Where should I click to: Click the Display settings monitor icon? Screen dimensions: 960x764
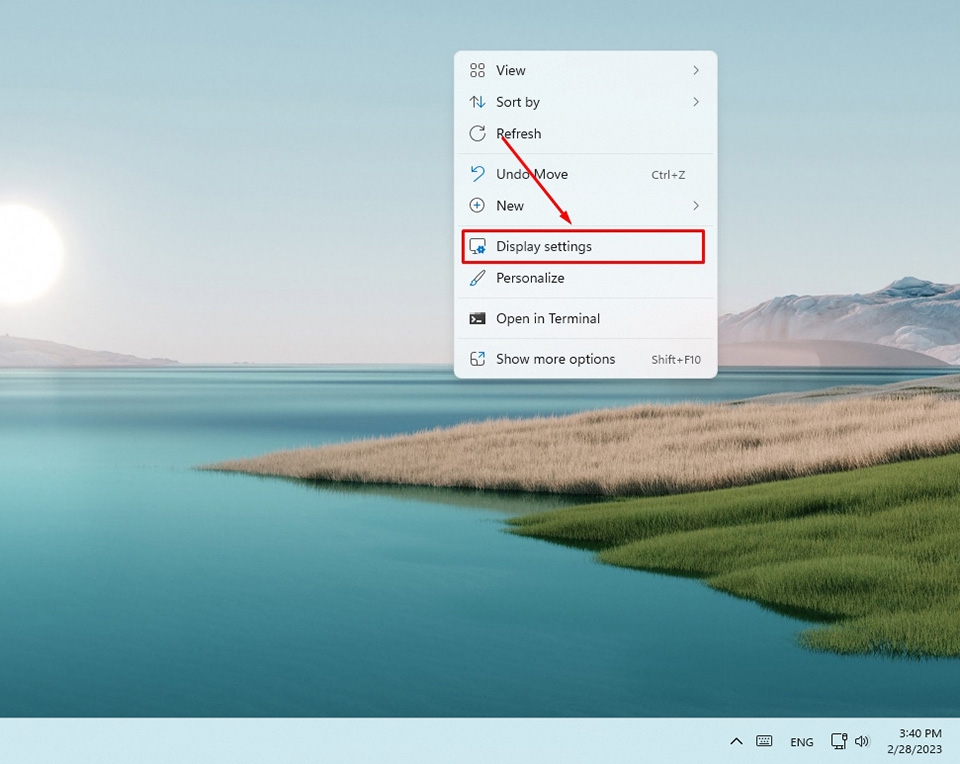pos(478,246)
